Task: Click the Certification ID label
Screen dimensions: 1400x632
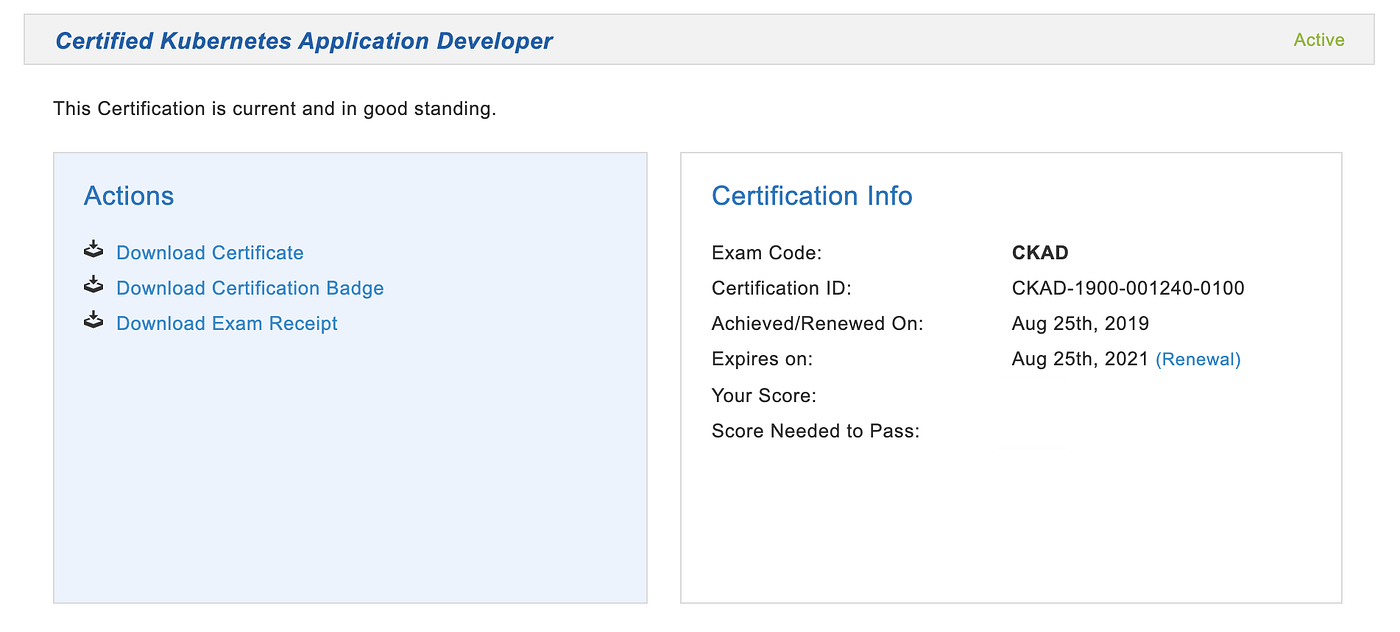Action: point(782,288)
